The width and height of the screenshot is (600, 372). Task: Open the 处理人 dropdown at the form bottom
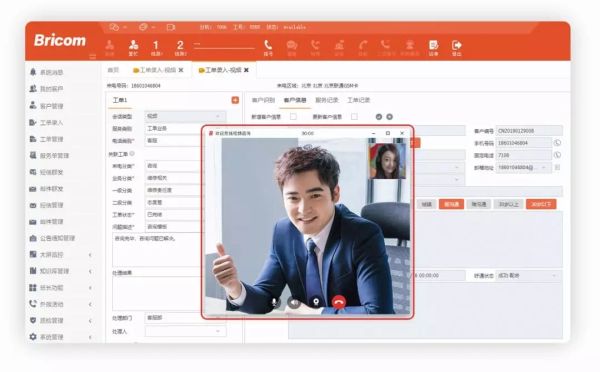coord(185,331)
